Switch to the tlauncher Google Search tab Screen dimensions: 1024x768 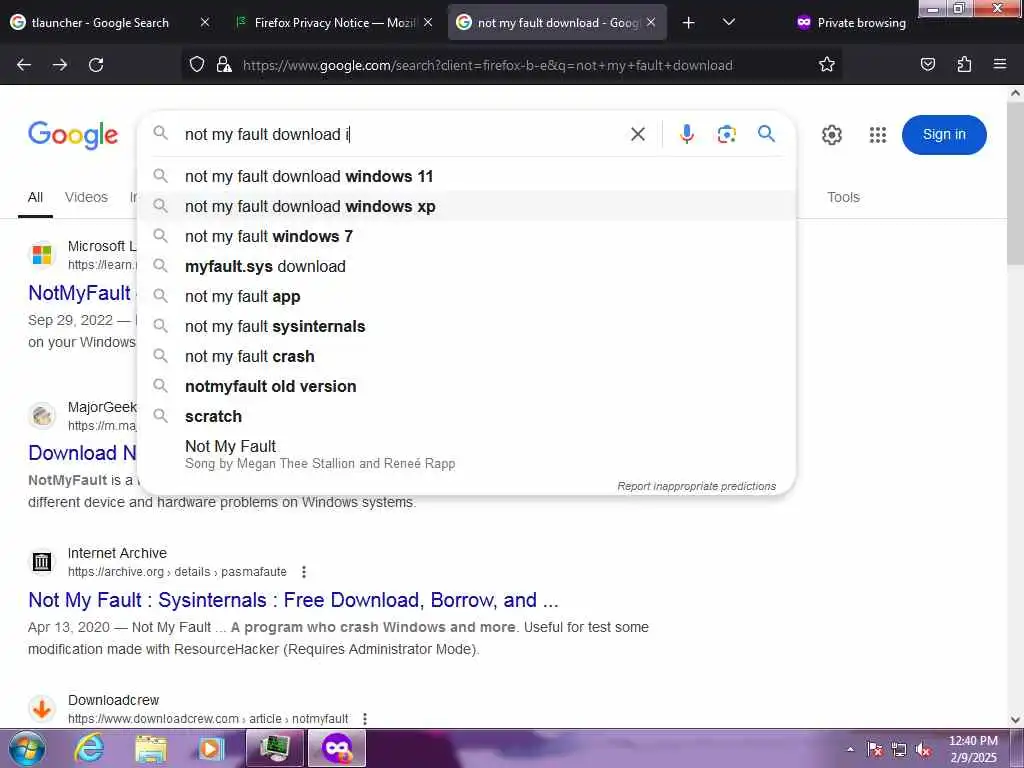pyautogui.click(x=101, y=23)
